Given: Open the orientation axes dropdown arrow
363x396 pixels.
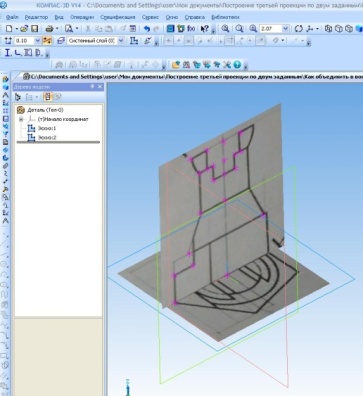Looking at the screenshot, I should click(x=317, y=29).
